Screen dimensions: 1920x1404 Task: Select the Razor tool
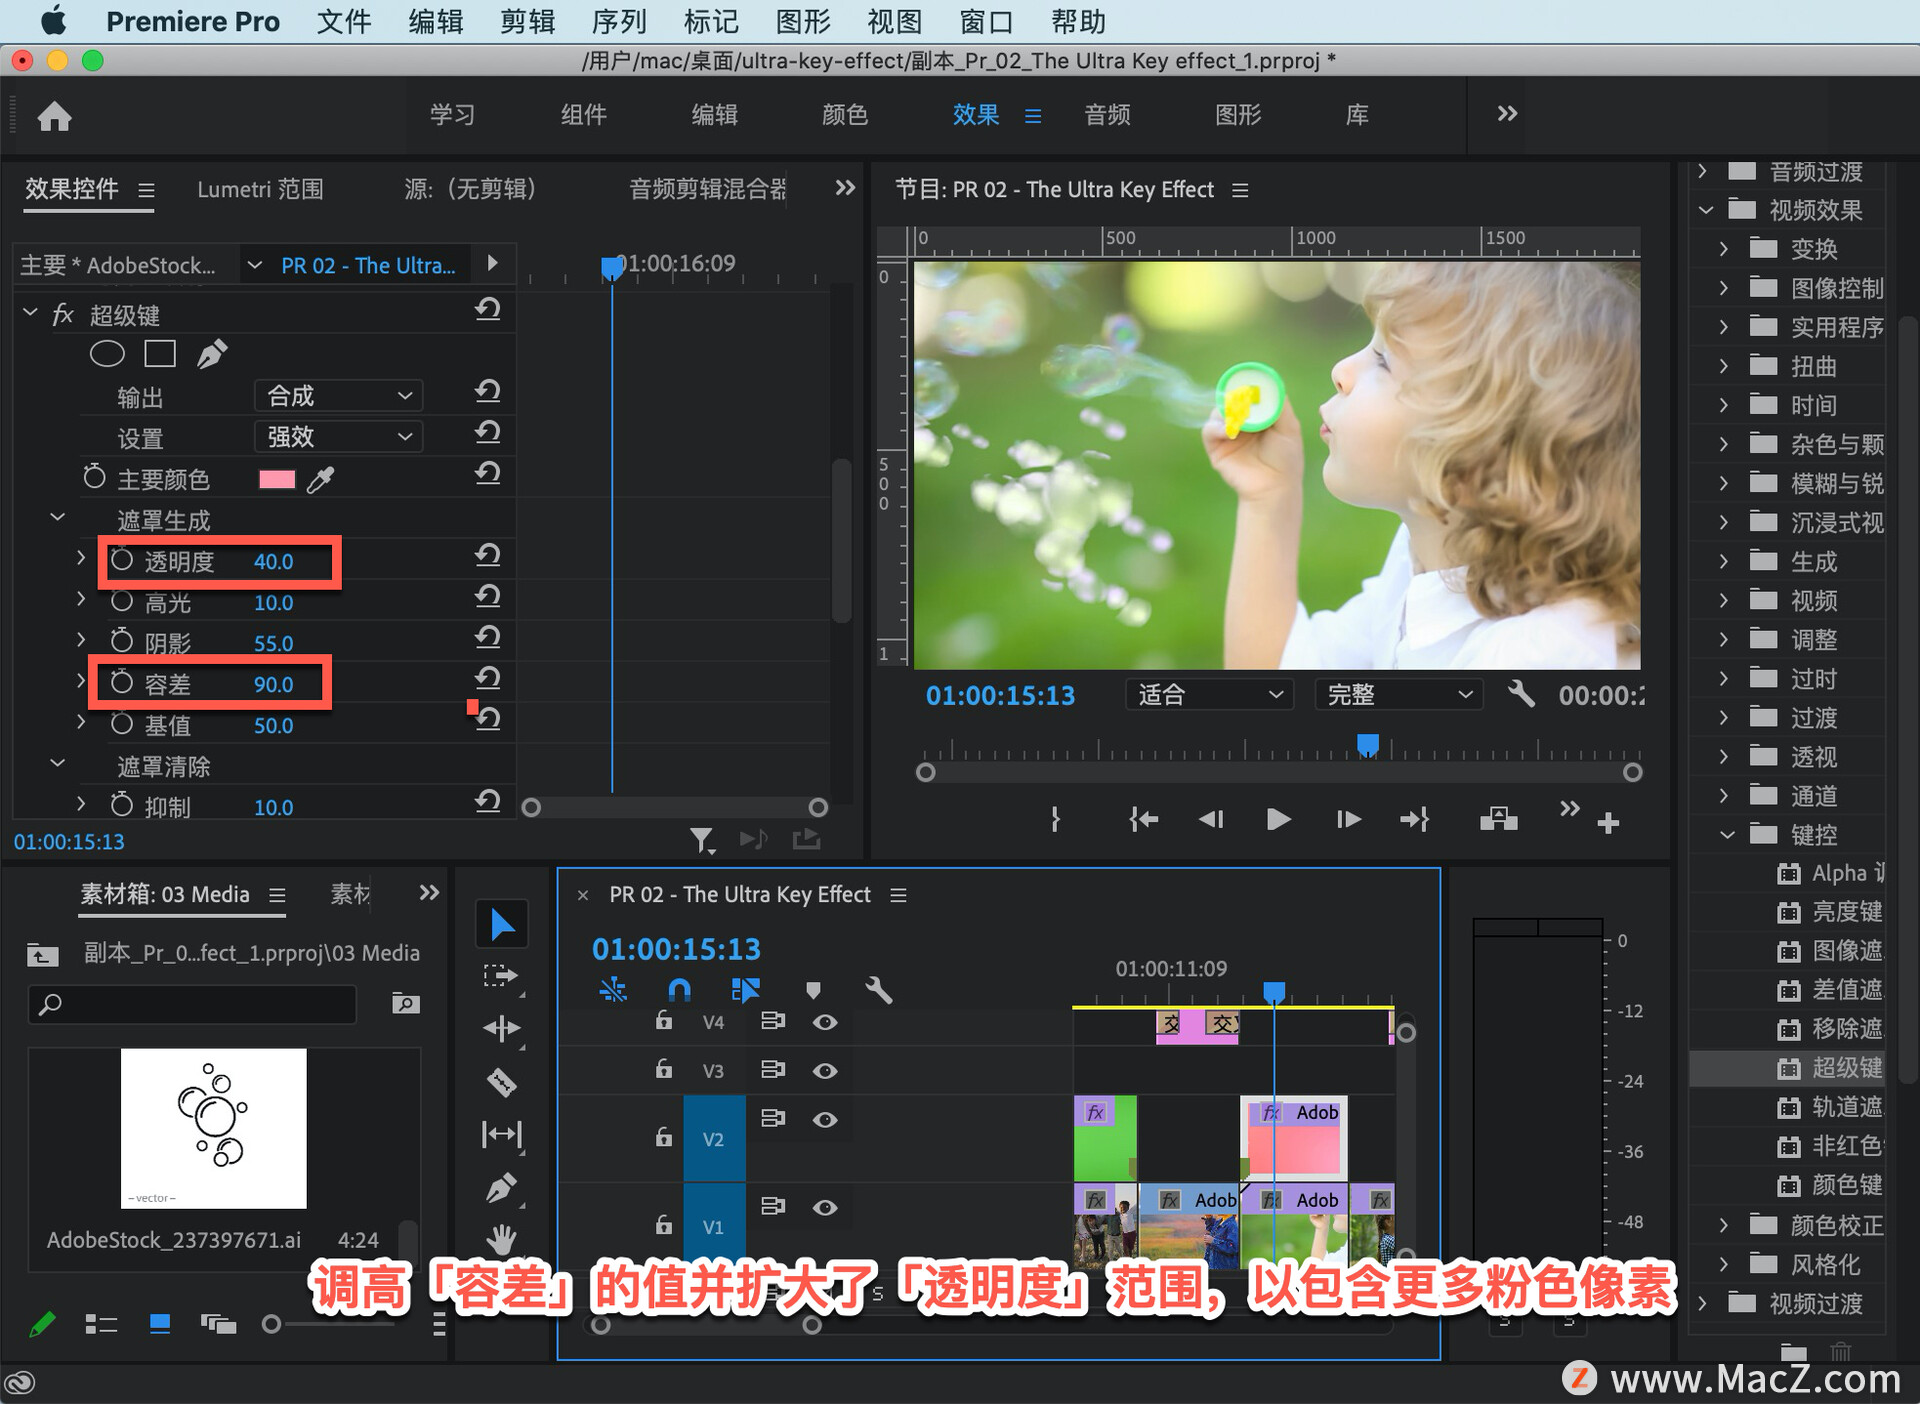(501, 1082)
